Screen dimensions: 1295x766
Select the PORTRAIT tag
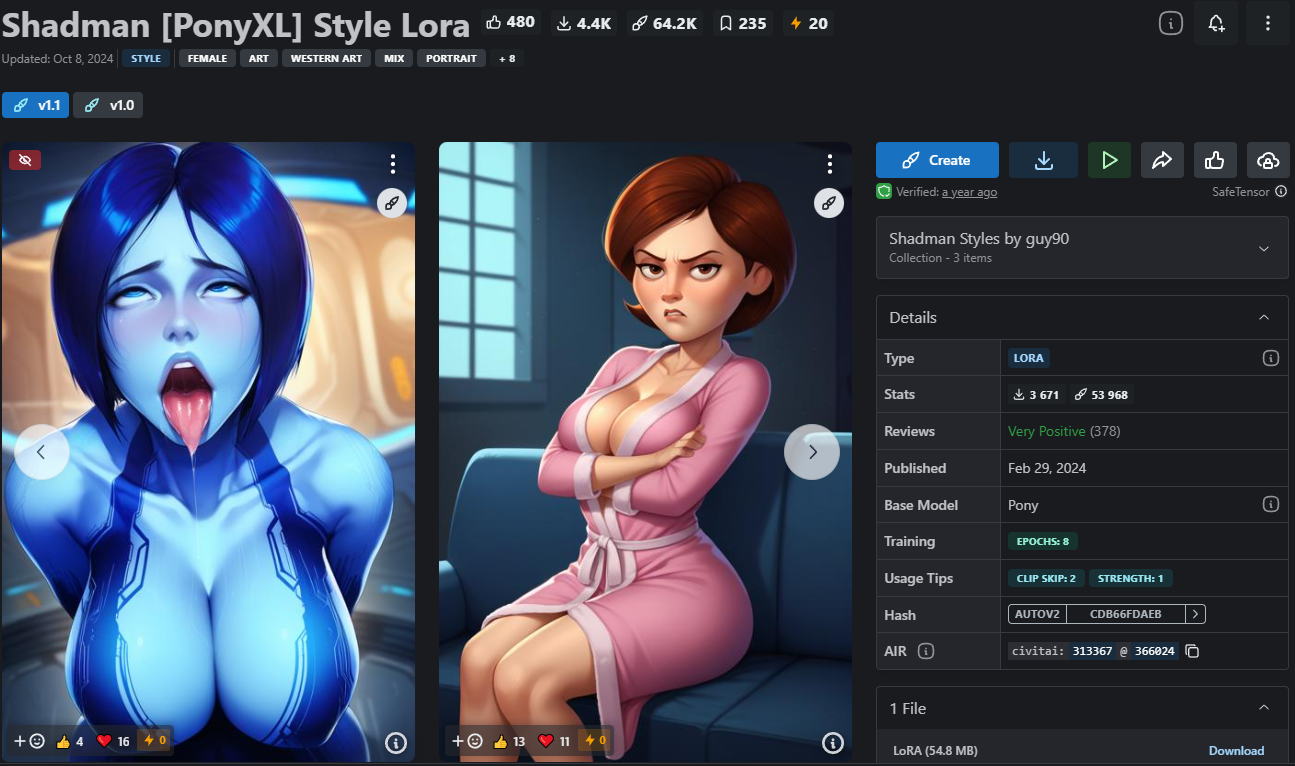451,58
